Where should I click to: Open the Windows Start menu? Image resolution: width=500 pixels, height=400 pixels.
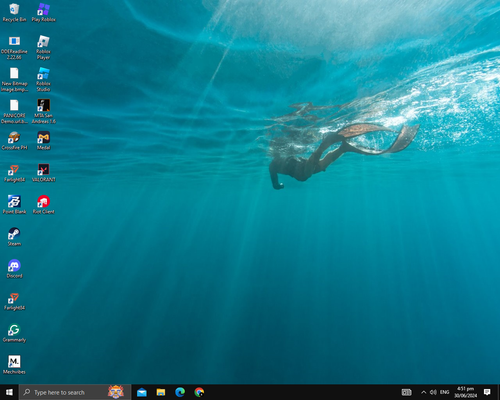[x=9, y=392]
